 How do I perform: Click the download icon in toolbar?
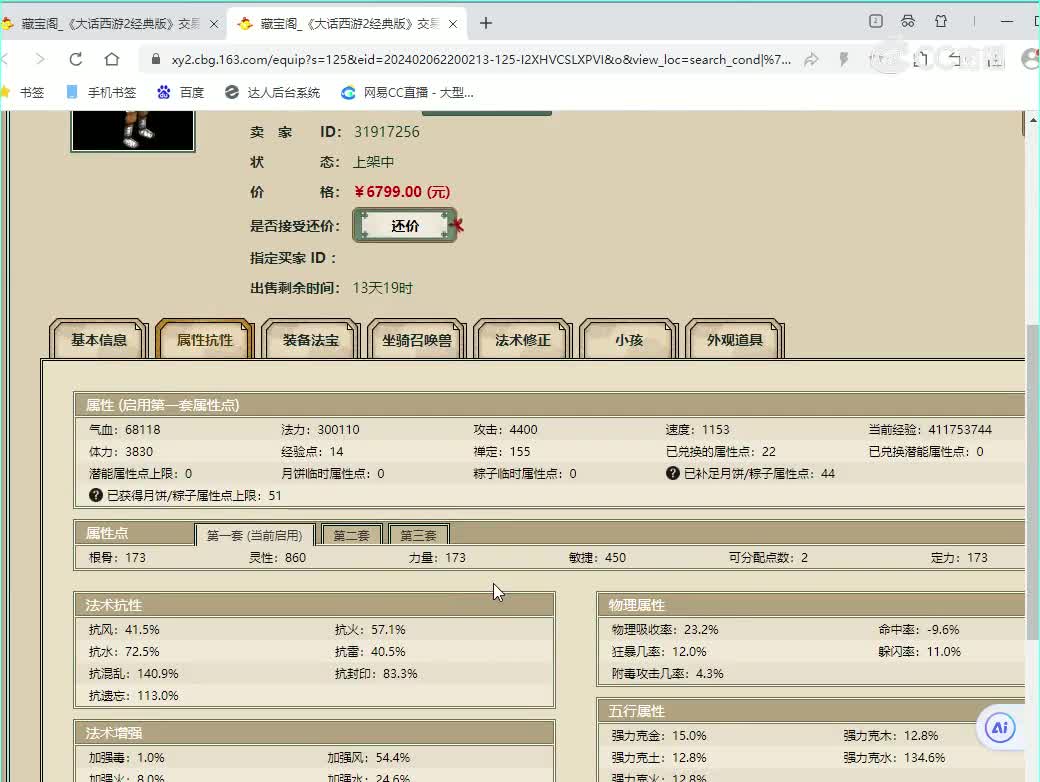pos(994,60)
